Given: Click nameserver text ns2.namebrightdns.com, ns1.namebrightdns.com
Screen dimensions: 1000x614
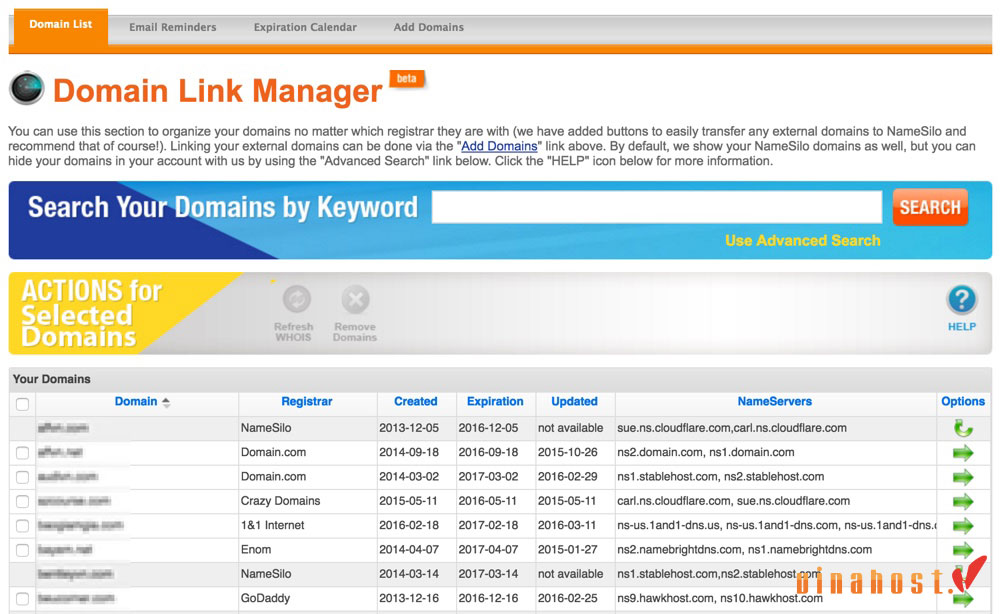Looking at the screenshot, I should (x=744, y=550).
